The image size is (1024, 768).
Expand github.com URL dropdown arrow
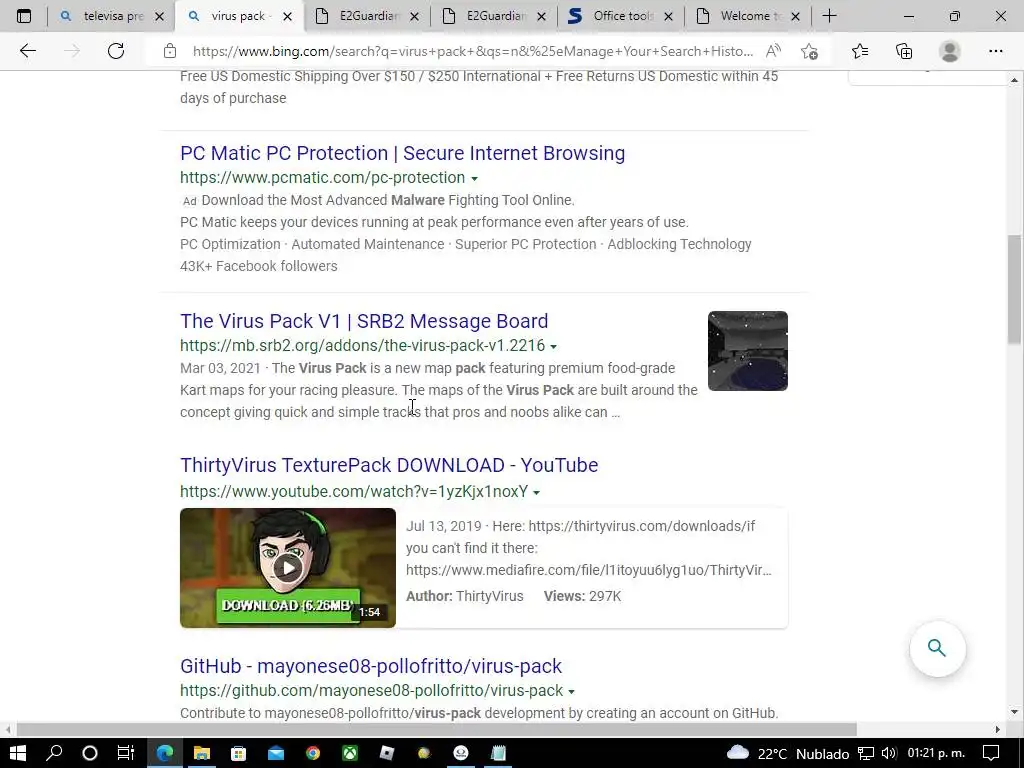(x=571, y=692)
